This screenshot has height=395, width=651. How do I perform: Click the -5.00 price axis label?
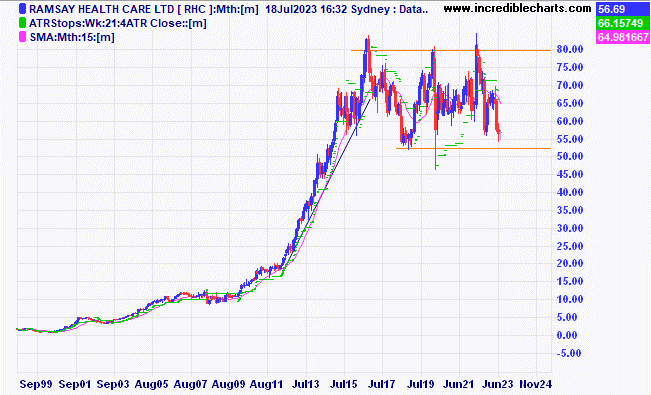click(x=570, y=353)
